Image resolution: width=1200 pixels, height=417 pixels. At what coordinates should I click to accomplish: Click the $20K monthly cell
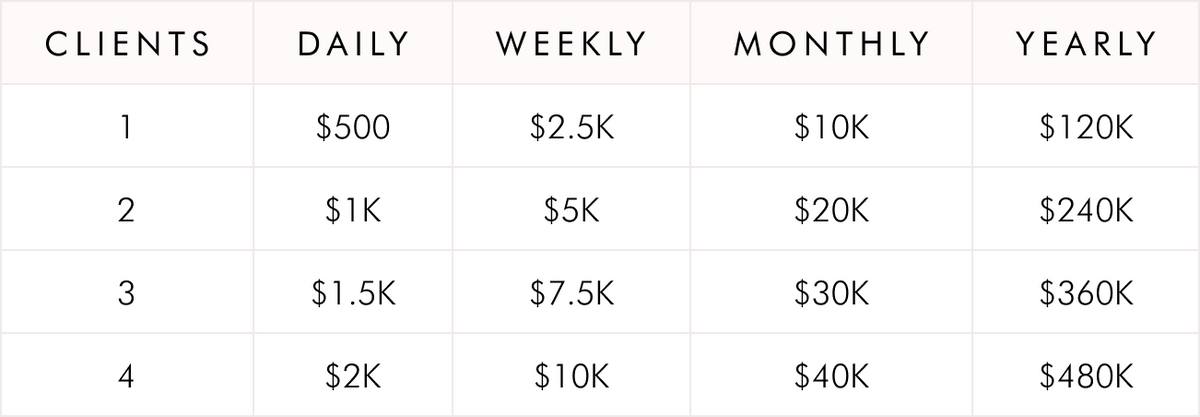coord(832,211)
